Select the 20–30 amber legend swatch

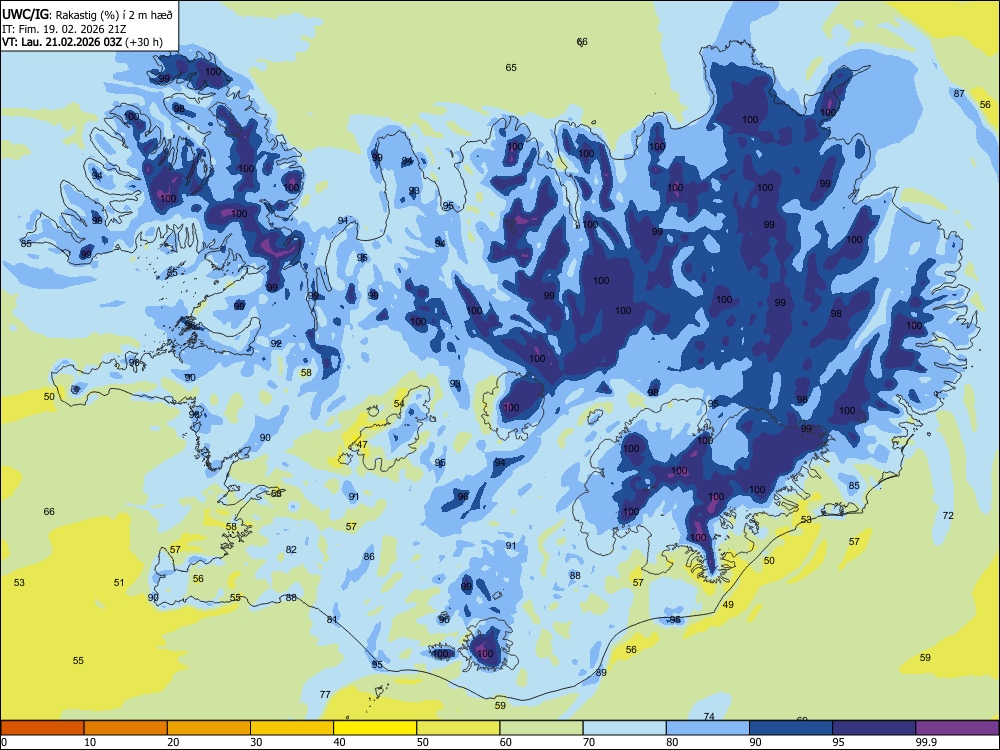209,728
